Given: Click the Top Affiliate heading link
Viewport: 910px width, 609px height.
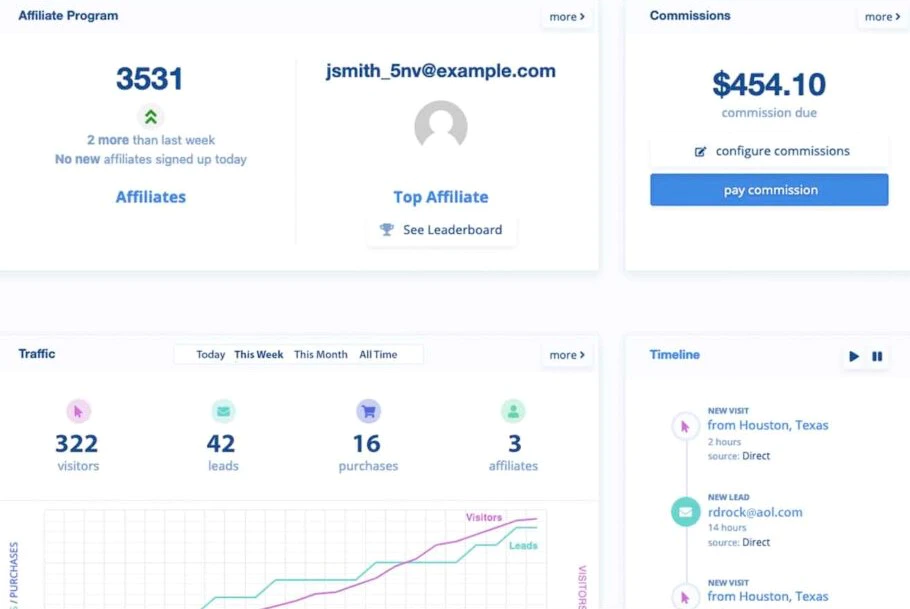Looking at the screenshot, I should coord(440,197).
